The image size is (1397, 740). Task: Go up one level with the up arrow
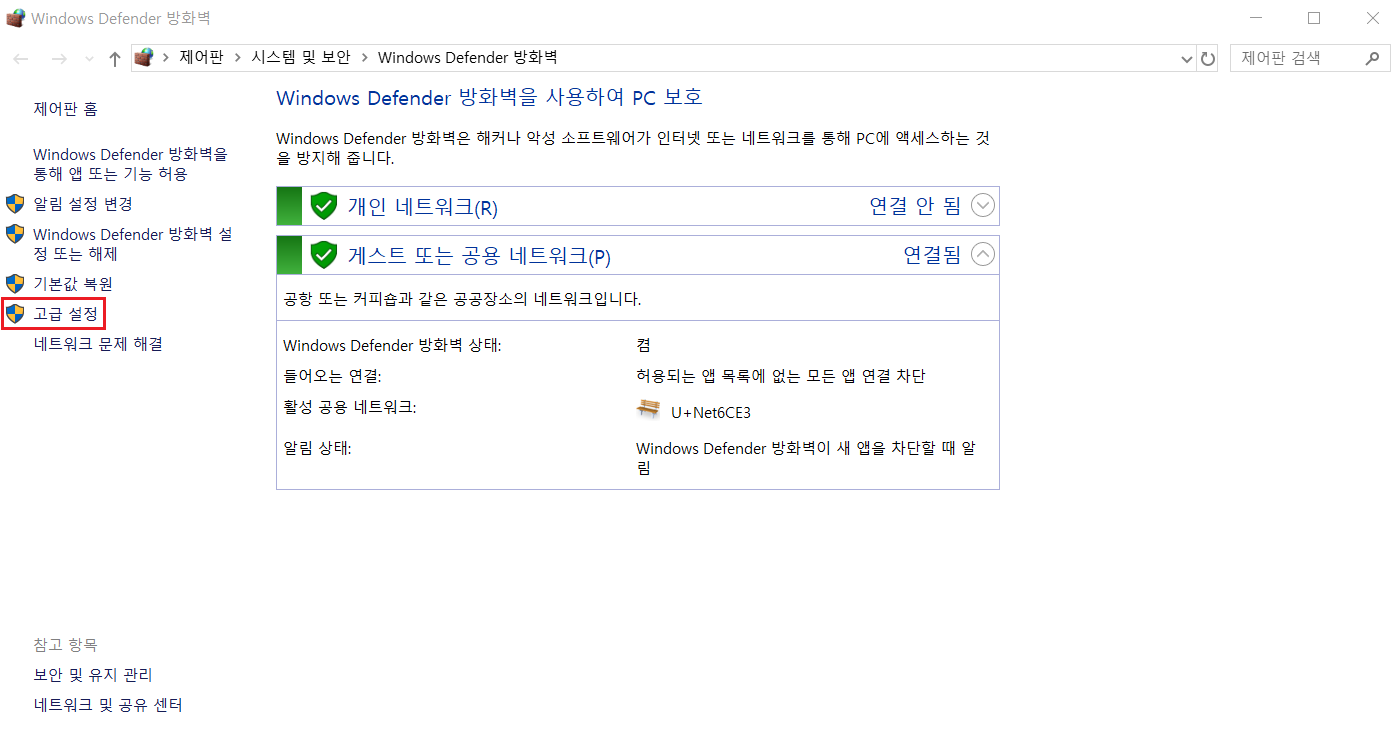click(x=114, y=59)
